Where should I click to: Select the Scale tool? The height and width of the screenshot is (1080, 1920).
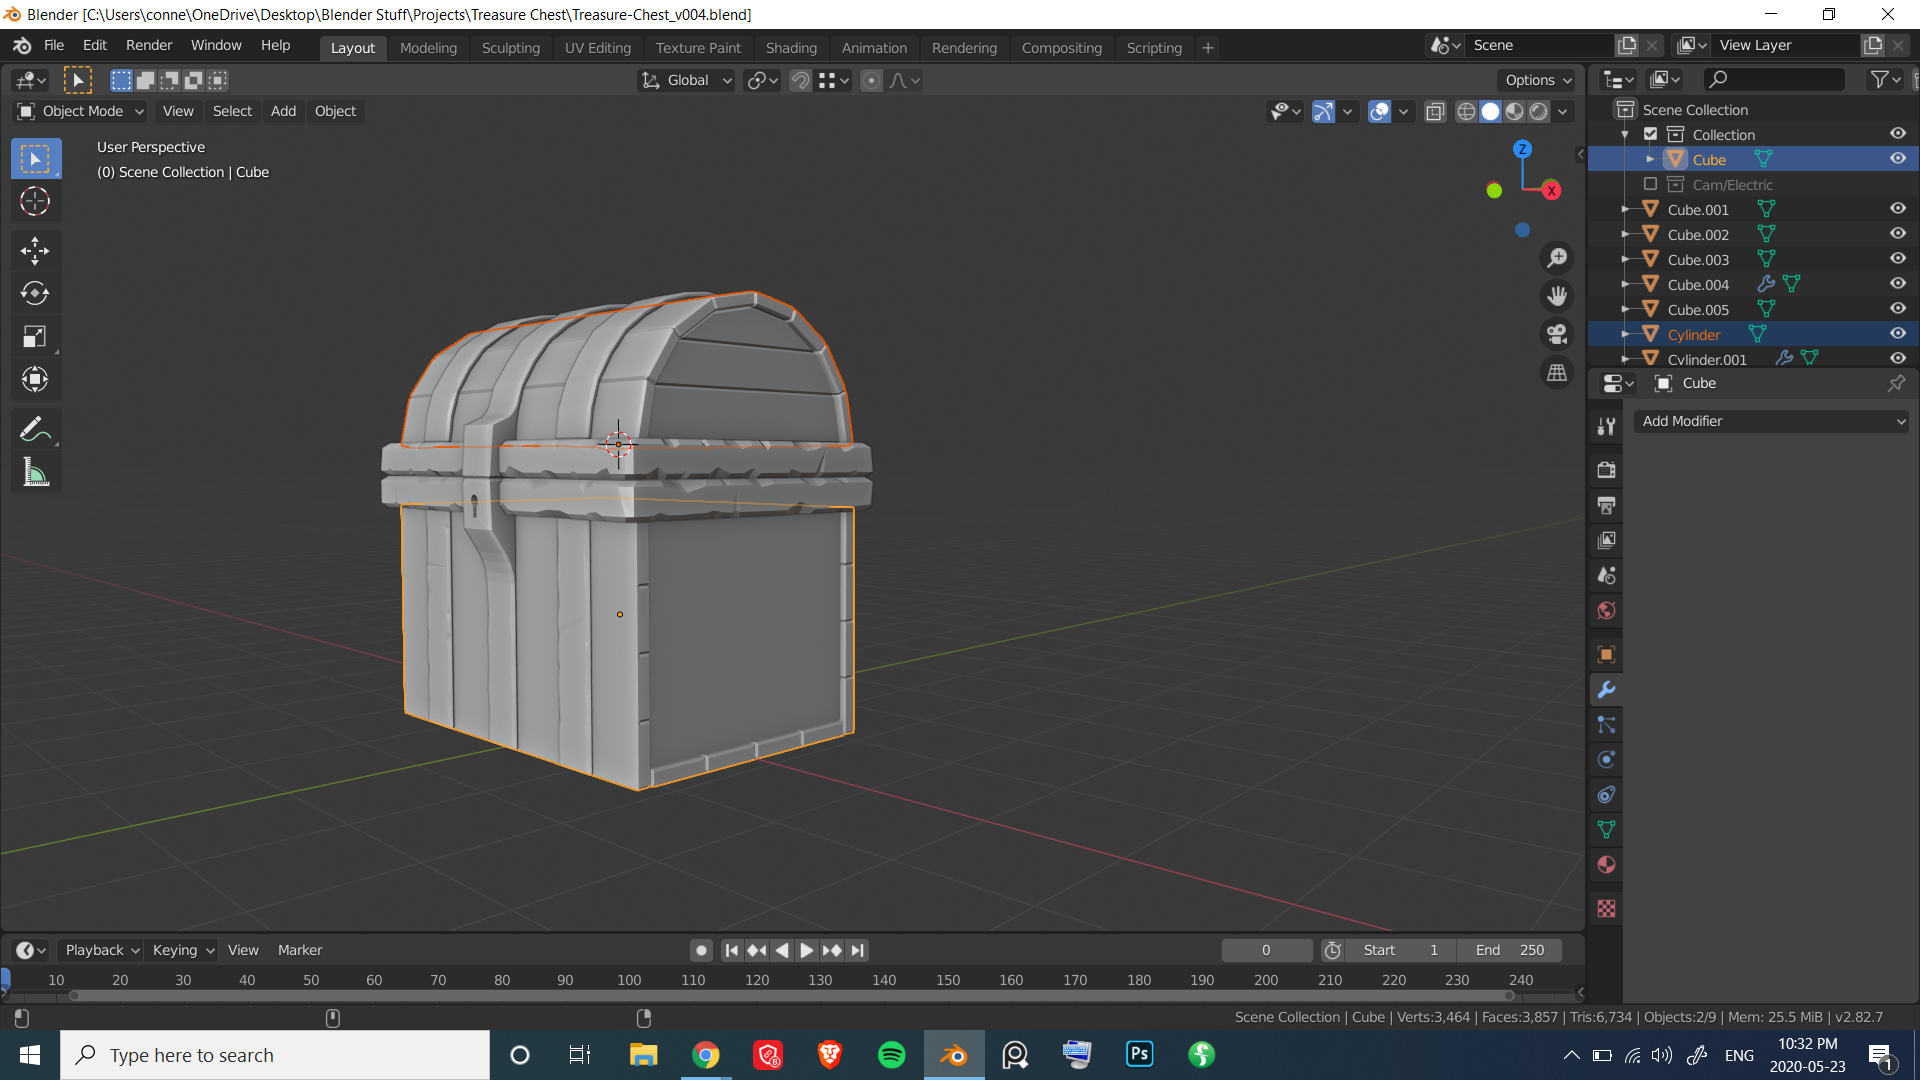click(x=35, y=336)
